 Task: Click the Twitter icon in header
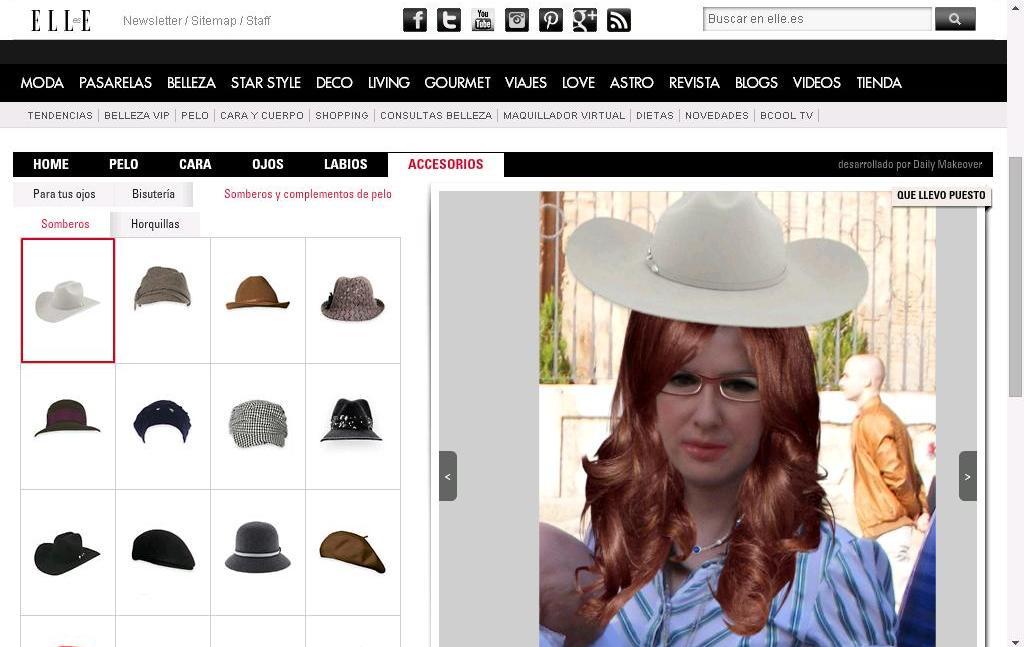449,20
